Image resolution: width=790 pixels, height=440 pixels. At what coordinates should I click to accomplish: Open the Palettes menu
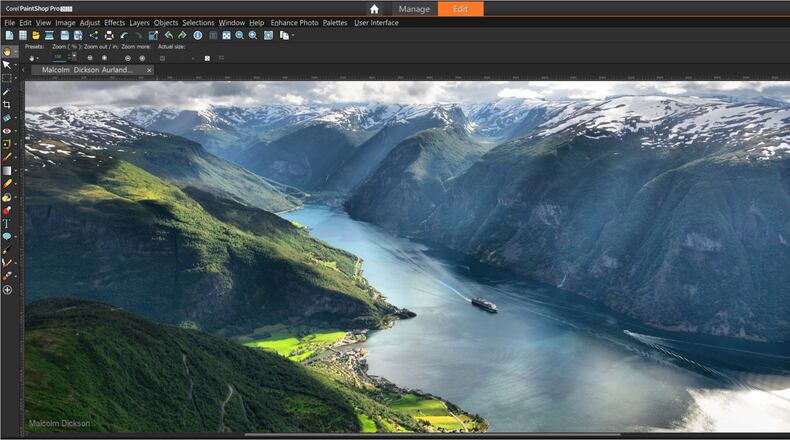335,23
